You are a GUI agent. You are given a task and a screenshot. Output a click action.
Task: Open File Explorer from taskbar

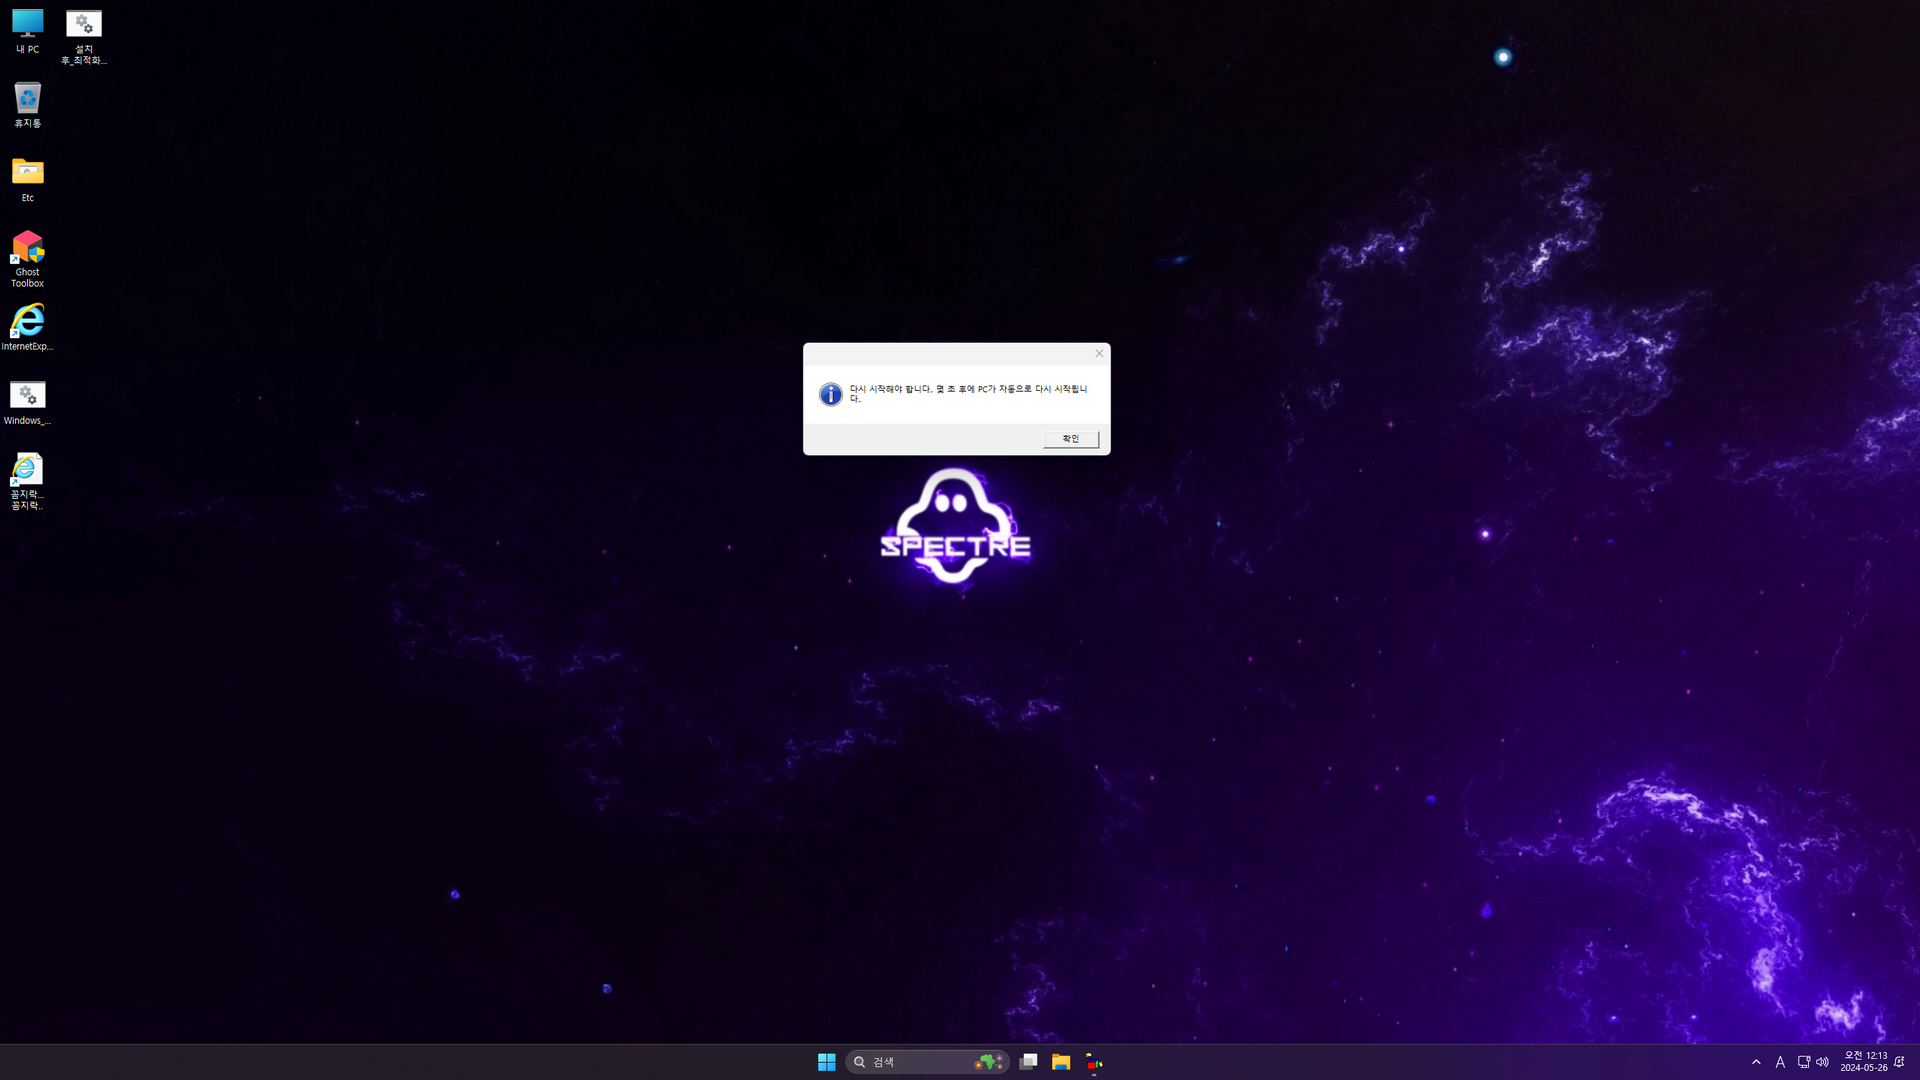click(x=1061, y=1062)
